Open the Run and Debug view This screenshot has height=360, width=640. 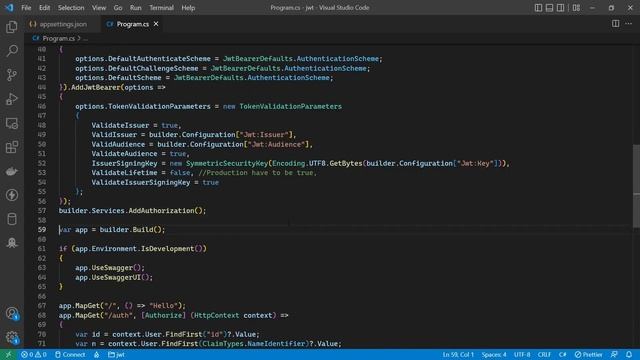tap(12, 99)
